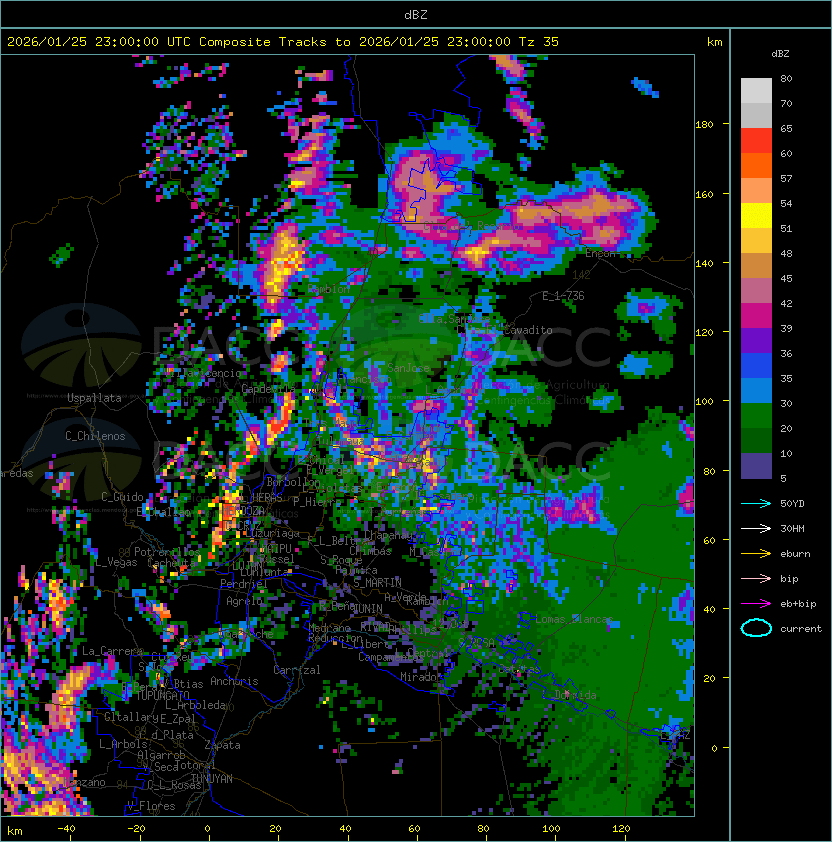Click the Composite Tracks timestamp header text
This screenshot has height=842, width=832.
283,42
